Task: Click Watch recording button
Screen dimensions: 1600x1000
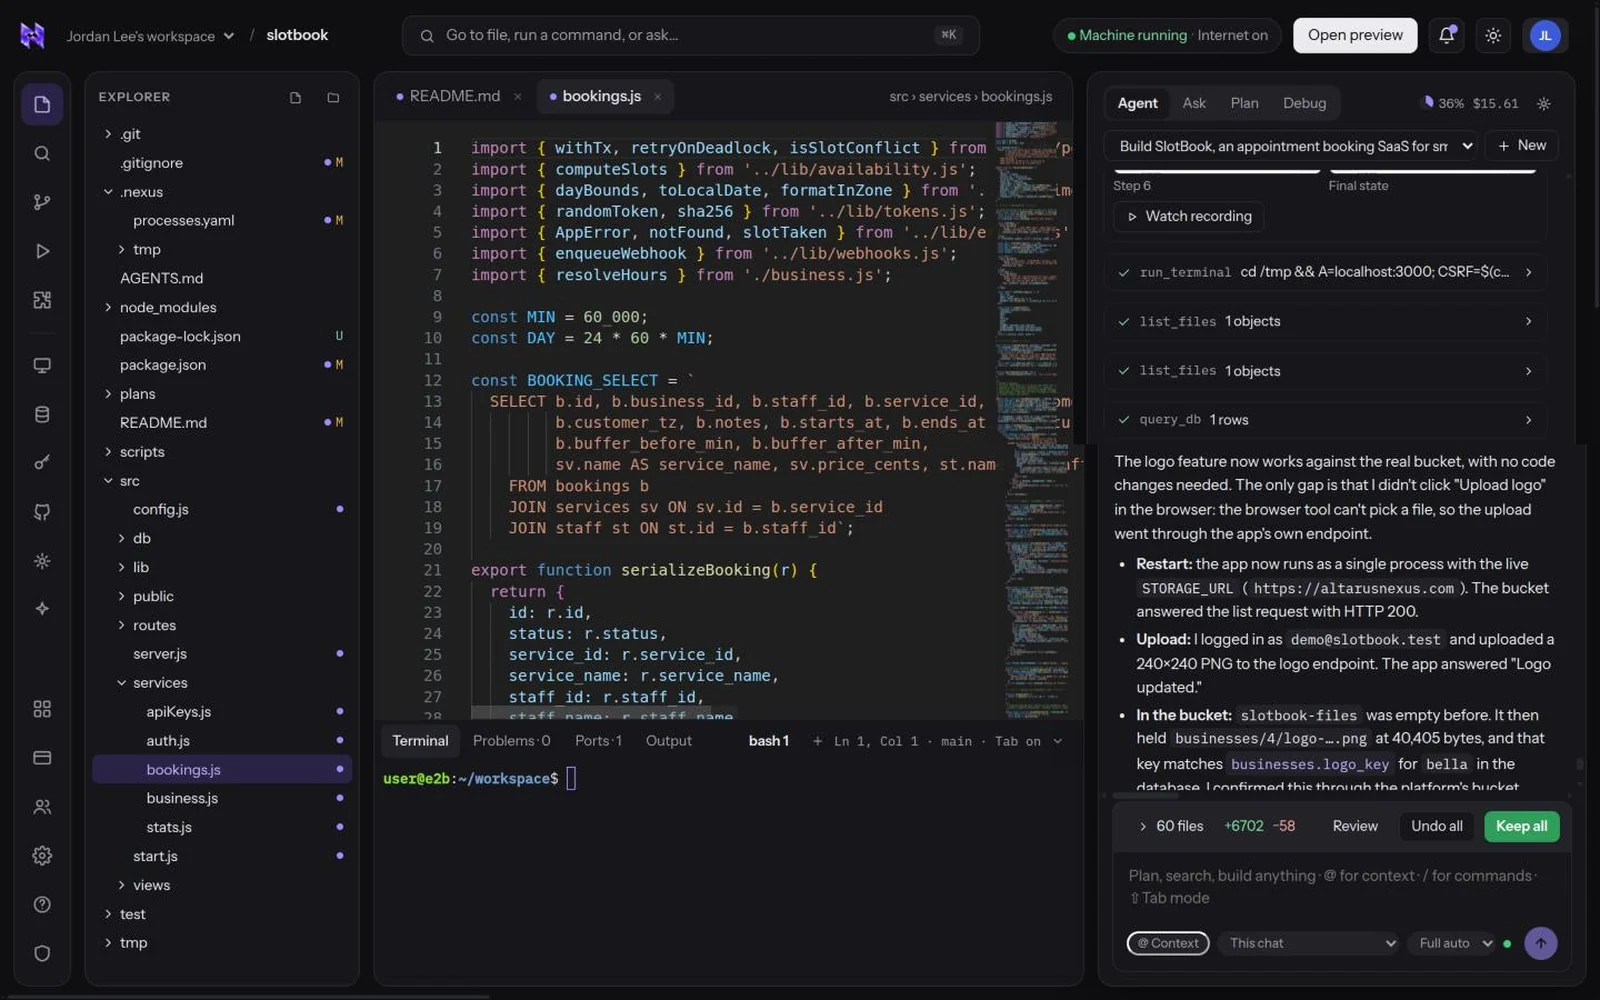Action: [x=1189, y=216]
